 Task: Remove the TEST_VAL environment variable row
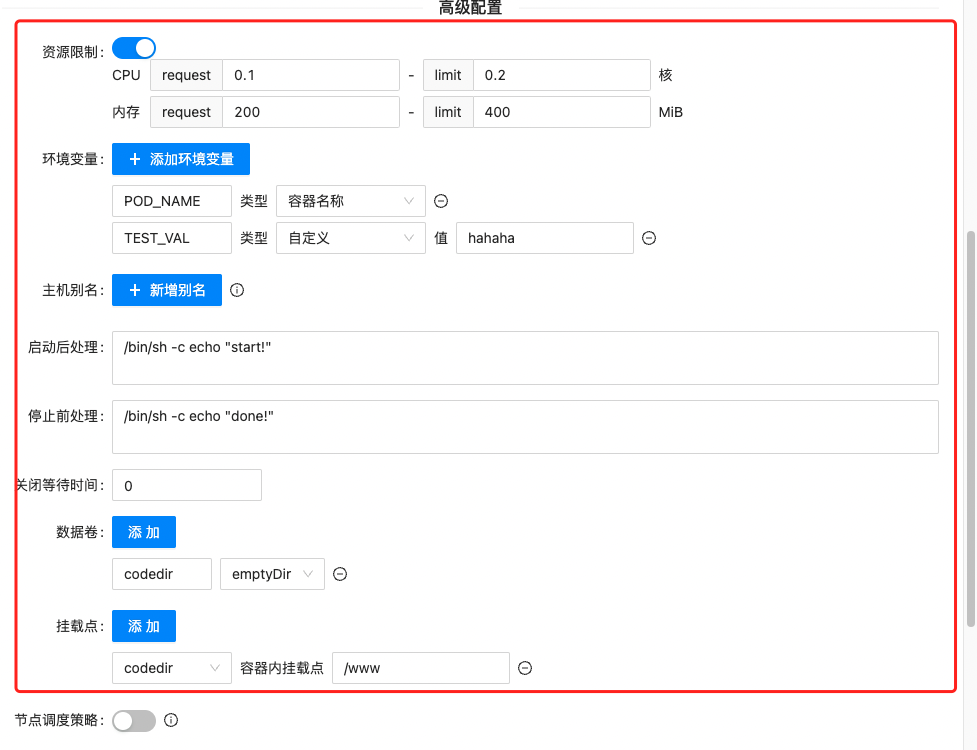coord(649,238)
